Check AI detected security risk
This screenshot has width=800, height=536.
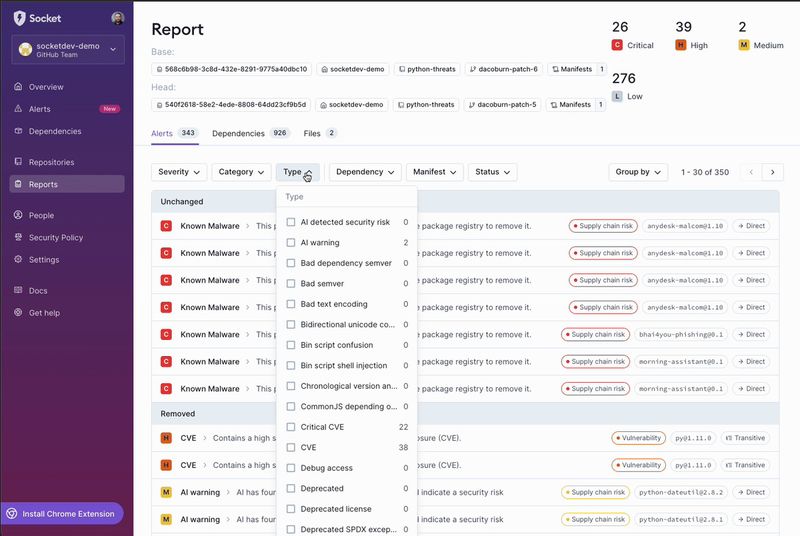291,222
